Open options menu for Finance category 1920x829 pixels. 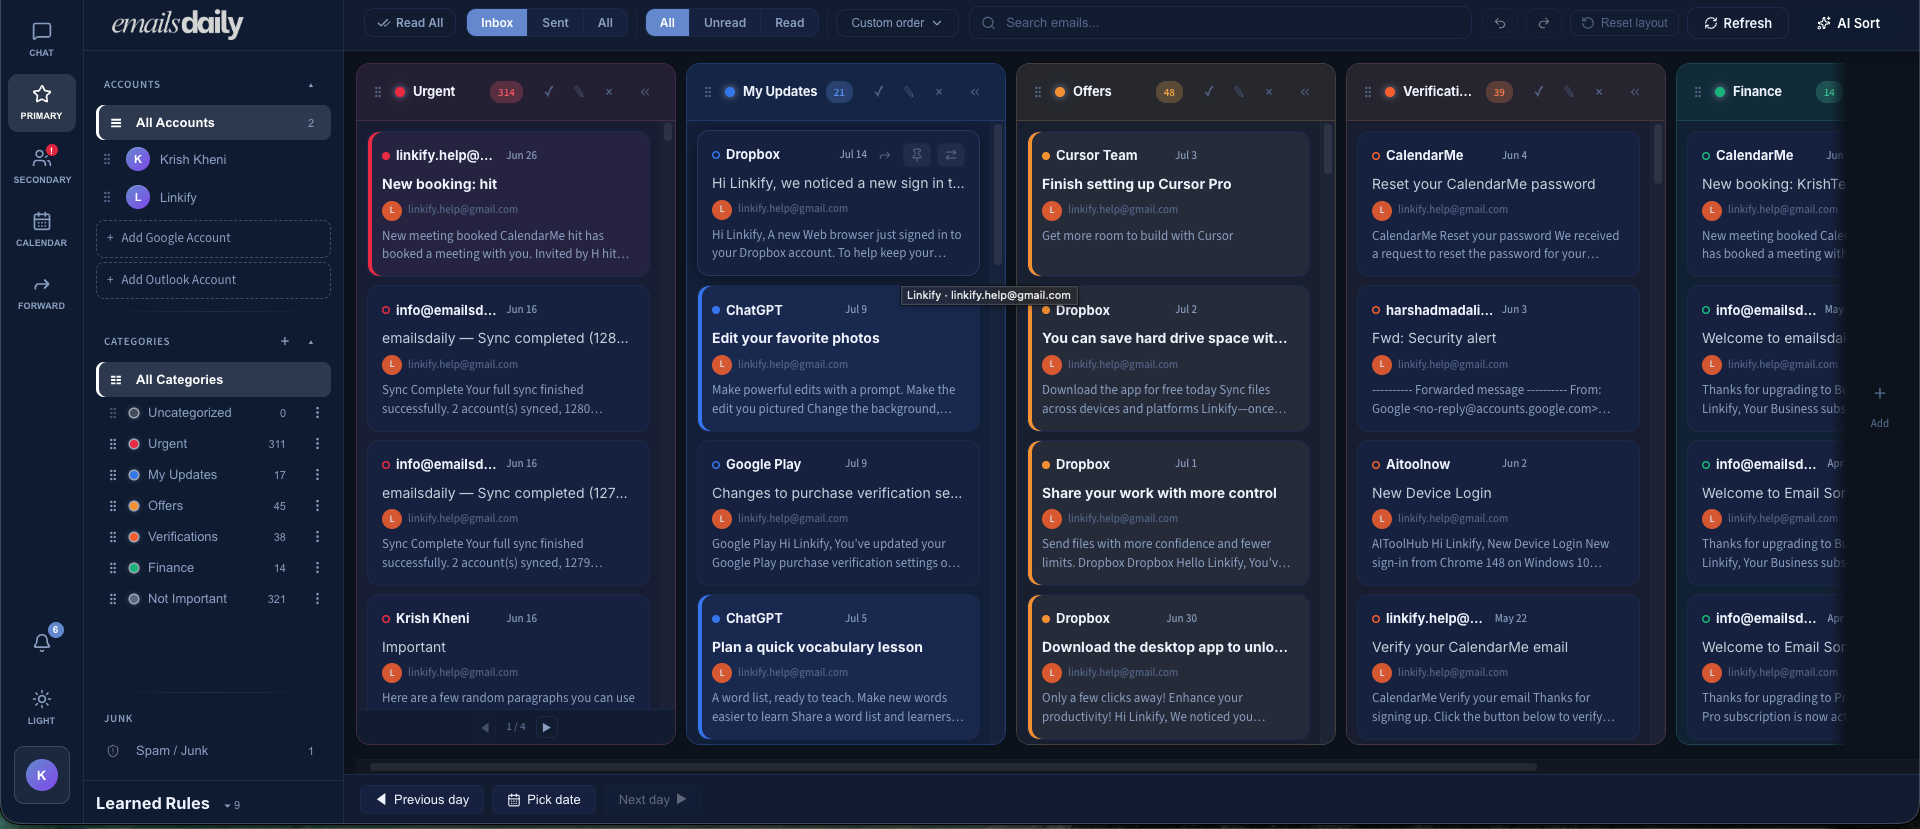317,568
